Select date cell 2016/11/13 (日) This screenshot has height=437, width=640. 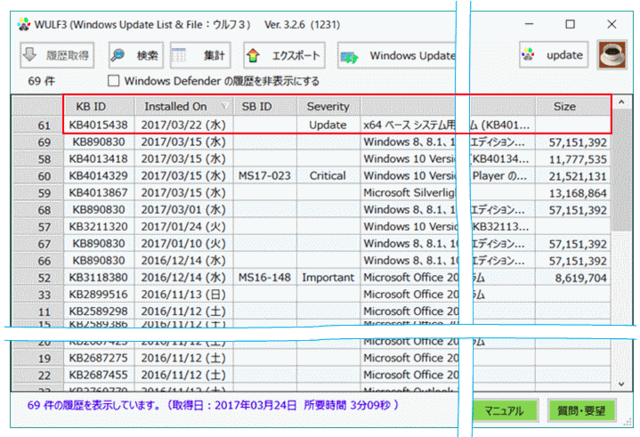[x=184, y=295]
